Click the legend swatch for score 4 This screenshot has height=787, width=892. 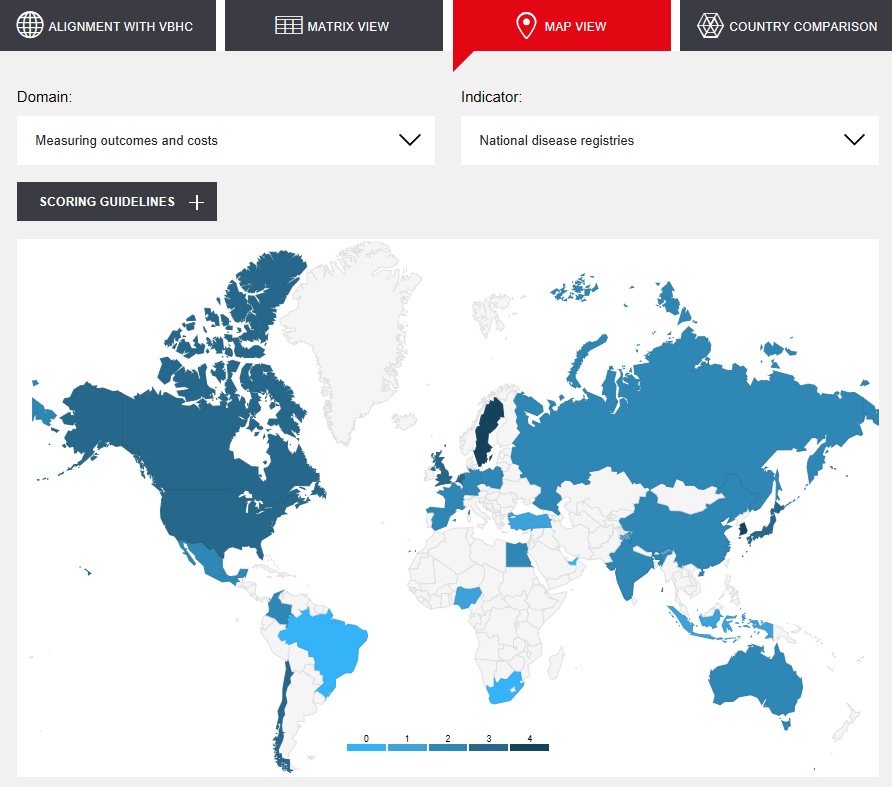click(x=530, y=747)
